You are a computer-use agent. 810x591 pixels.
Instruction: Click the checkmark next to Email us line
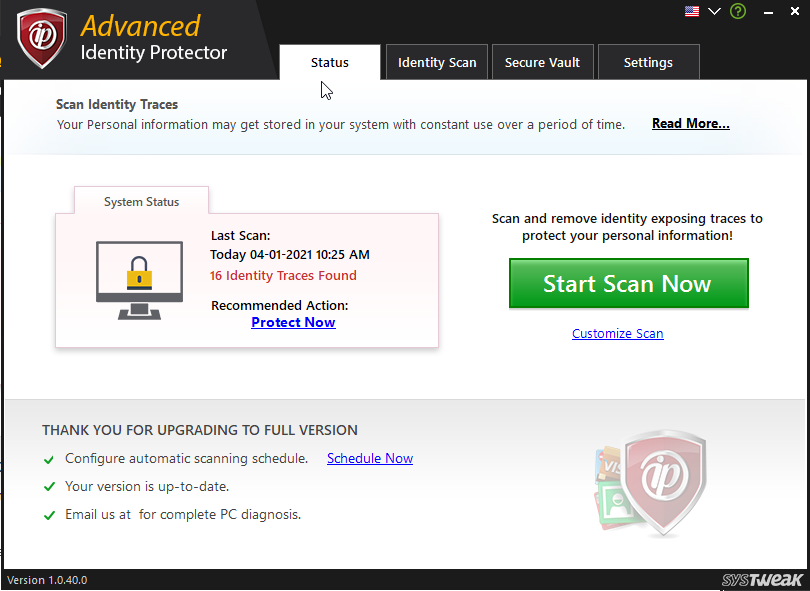[48, 514]
